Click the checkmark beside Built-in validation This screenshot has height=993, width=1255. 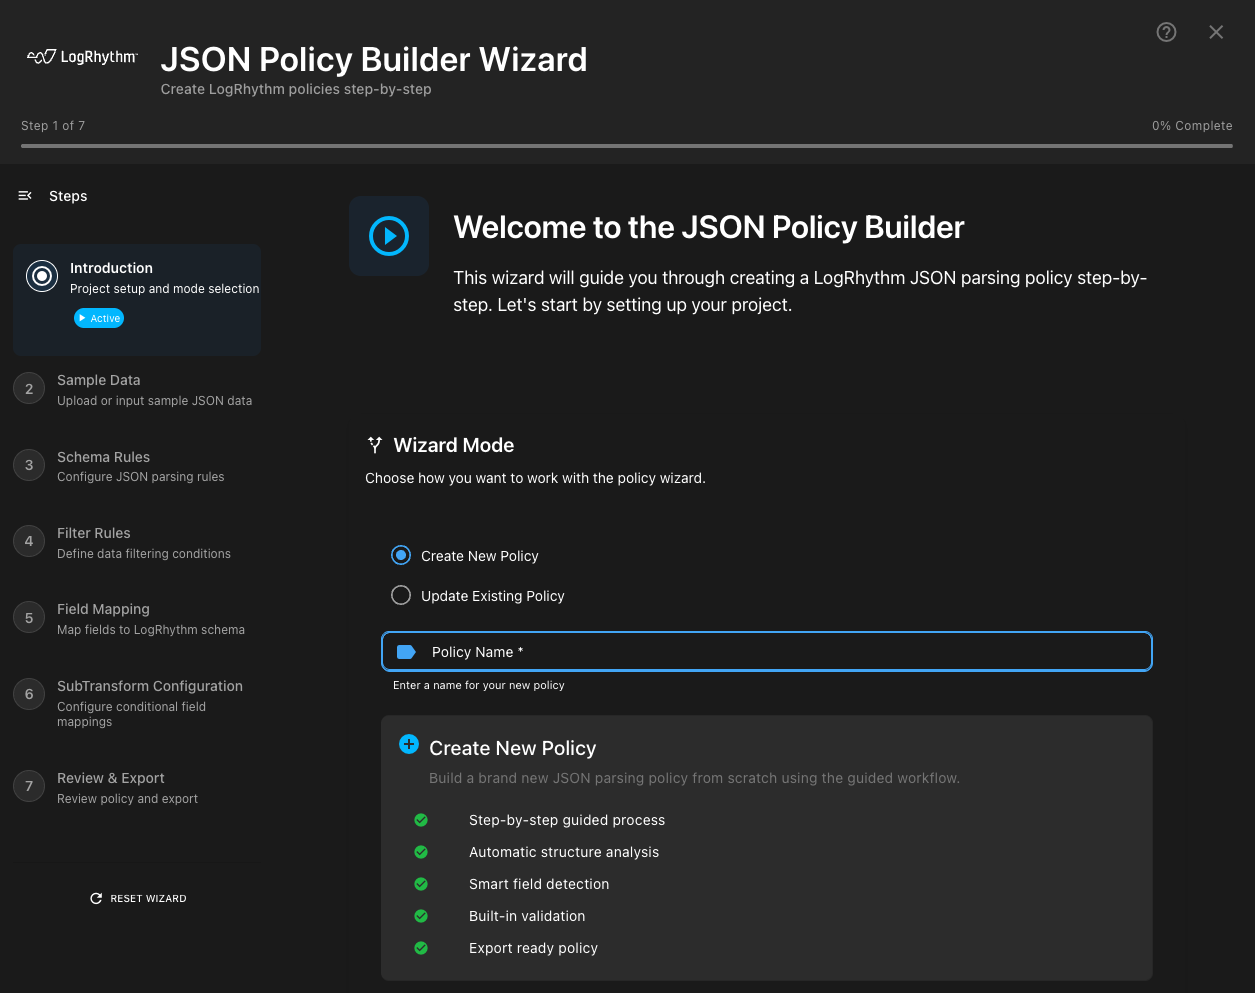(x=421, y=916)
